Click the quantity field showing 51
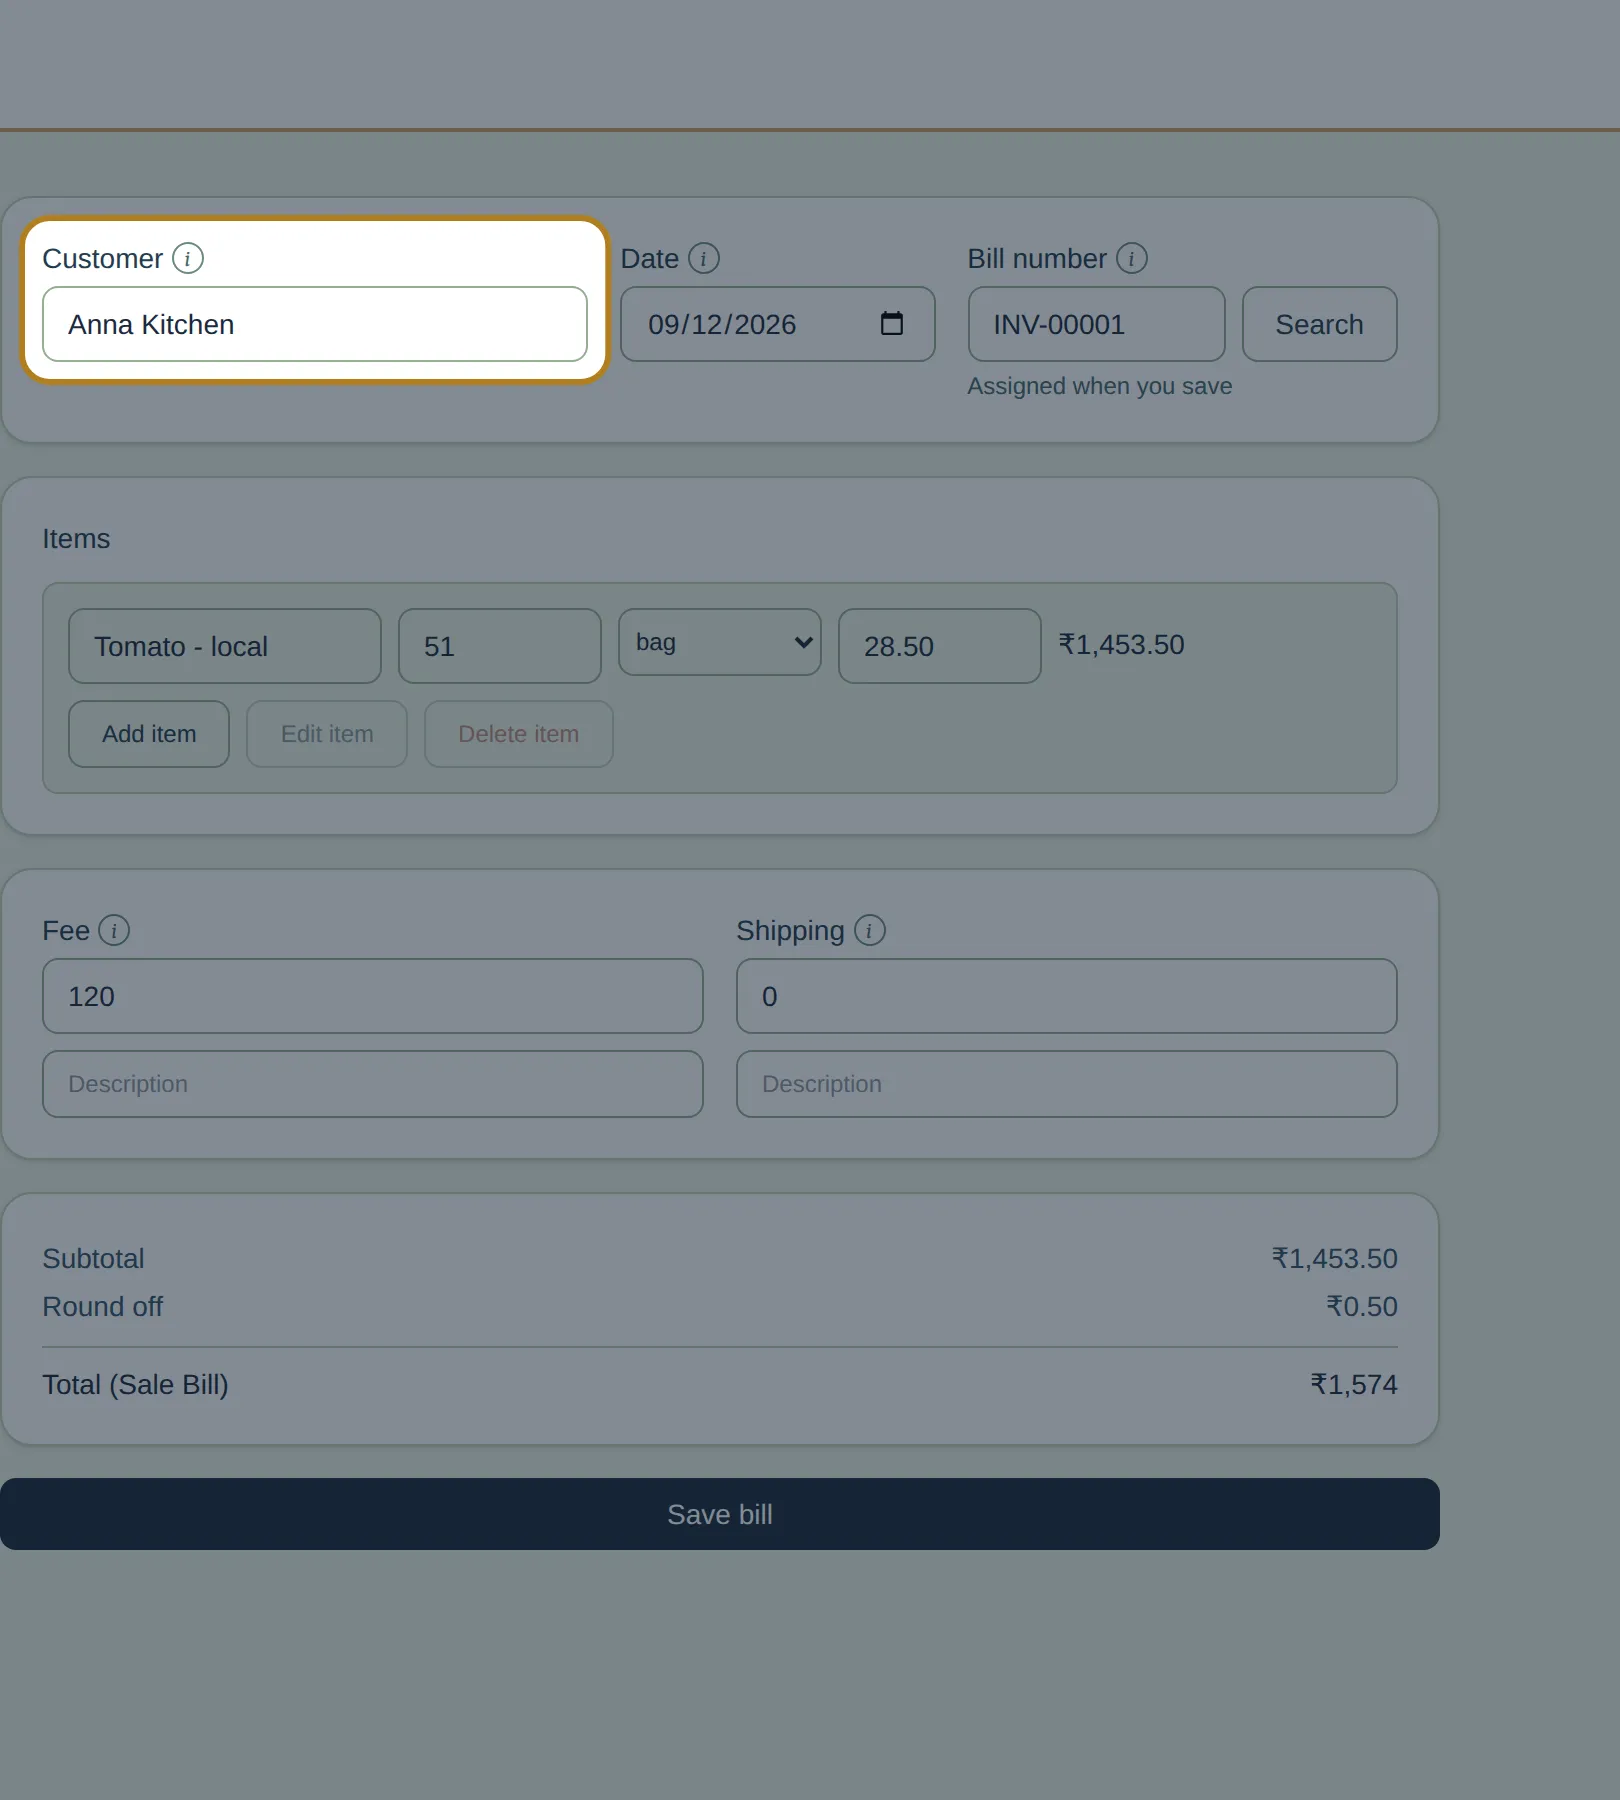Image resolution: width=1620 pixels, height=1800 pixels. click(500, 646)
